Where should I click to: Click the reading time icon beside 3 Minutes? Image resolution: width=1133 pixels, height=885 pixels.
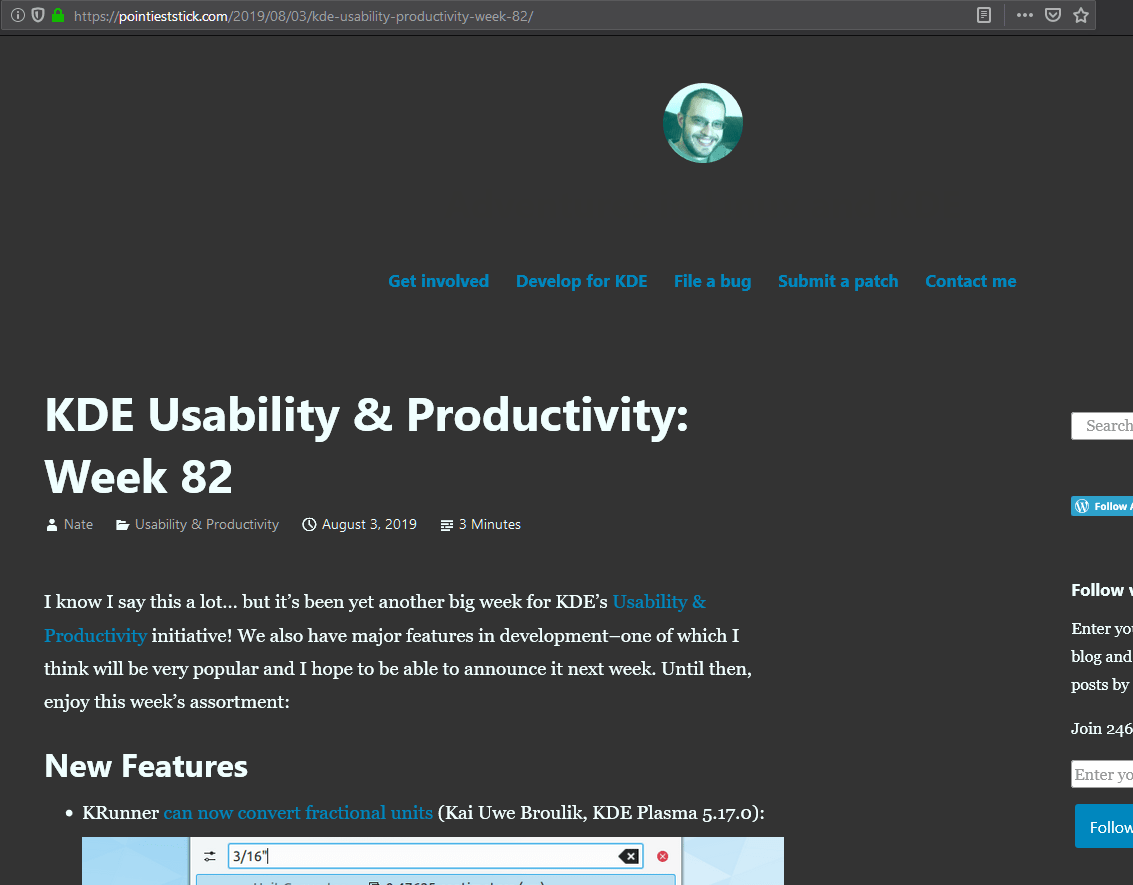click(x=447, y=525)
